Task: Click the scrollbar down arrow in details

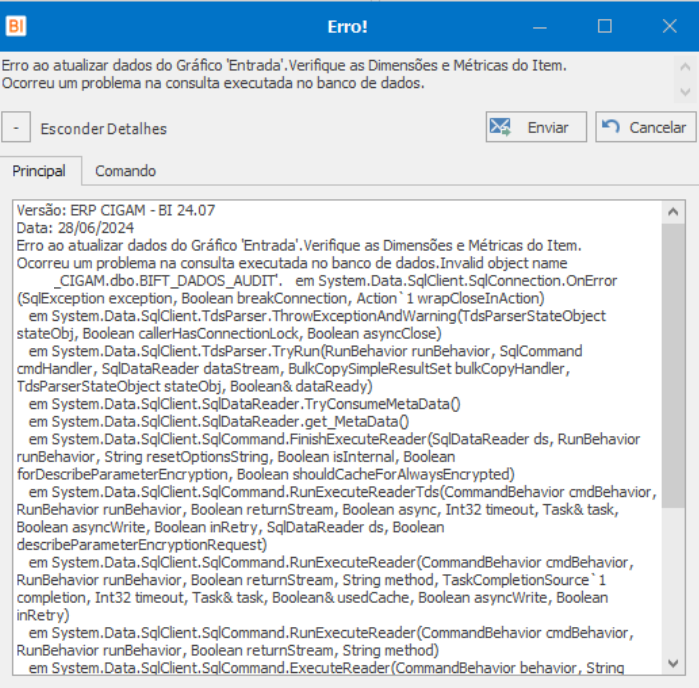Action: click(x=674, y=664)
